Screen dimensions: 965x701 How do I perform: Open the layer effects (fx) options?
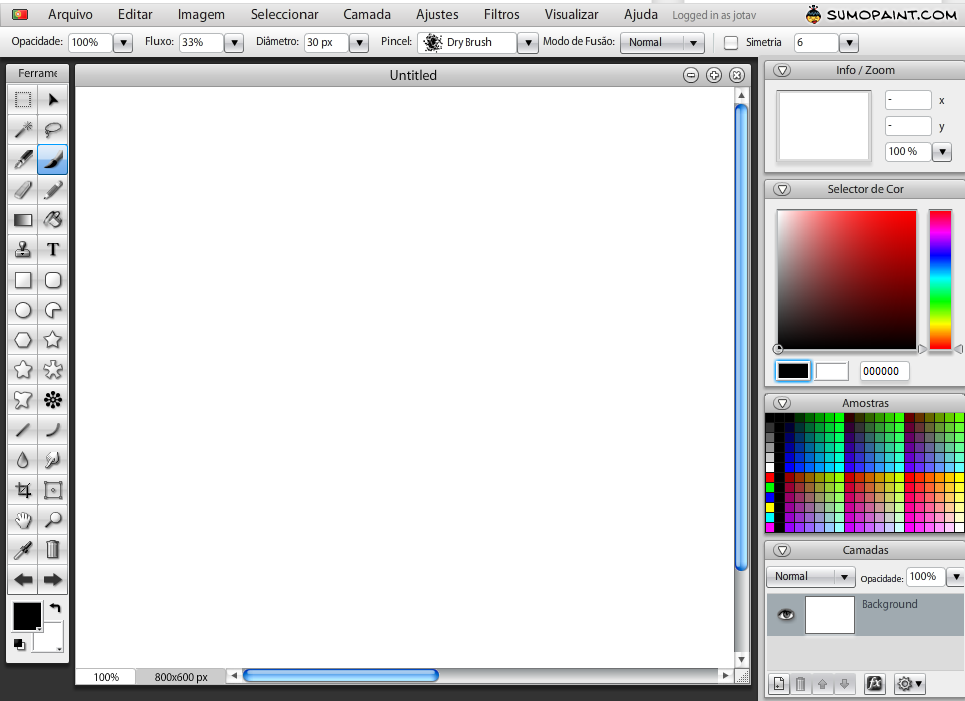[x=874, y=684]
